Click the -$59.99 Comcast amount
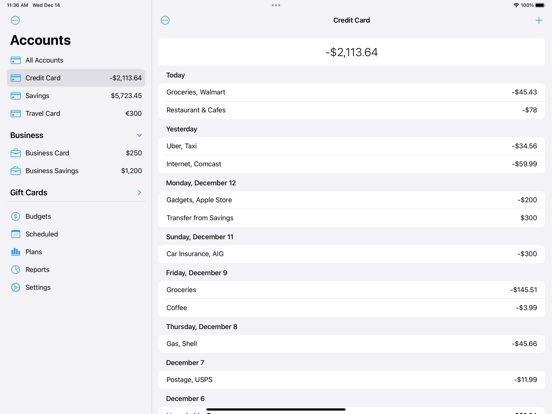The height and width of the screenshot is (414, 552). (x=524, y=164)
